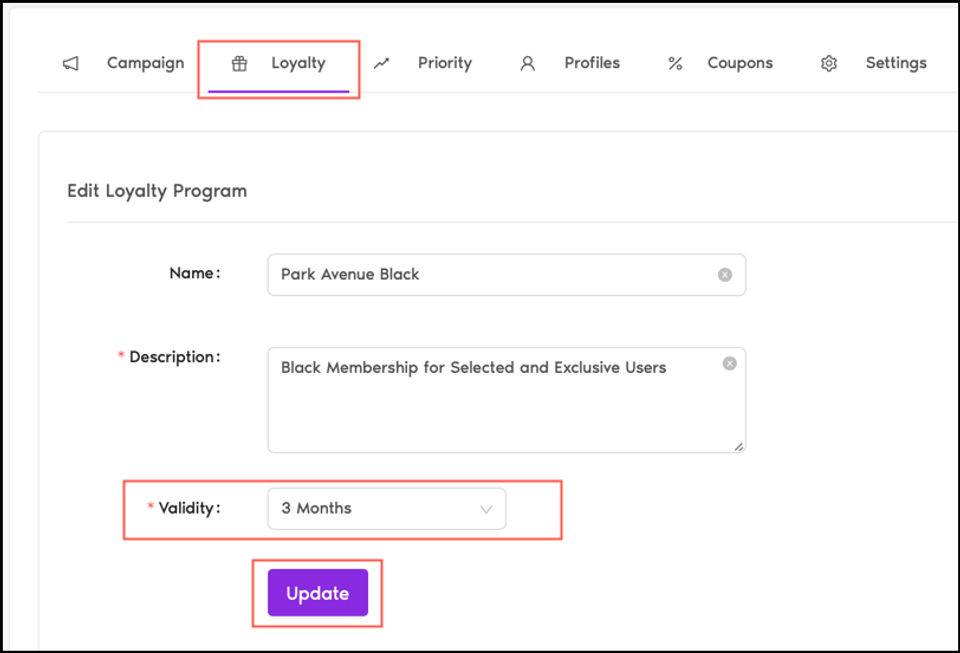The height and width of the screenshot is (653, 960).
Task: Click the Description box resize handle
Action: click(x=739, y=447)
